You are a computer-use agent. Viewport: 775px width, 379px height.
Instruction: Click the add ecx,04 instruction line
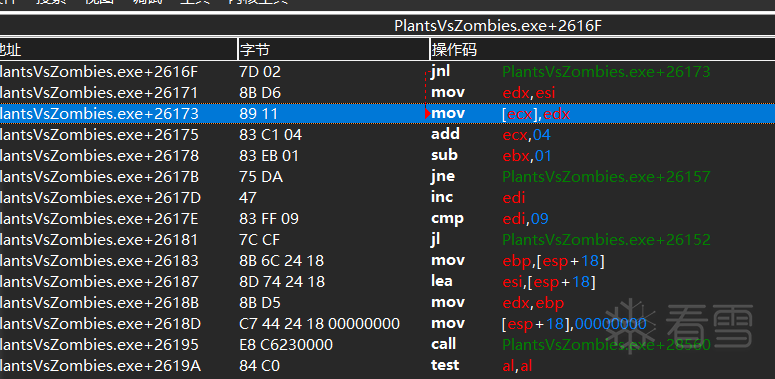click(388, 135)
